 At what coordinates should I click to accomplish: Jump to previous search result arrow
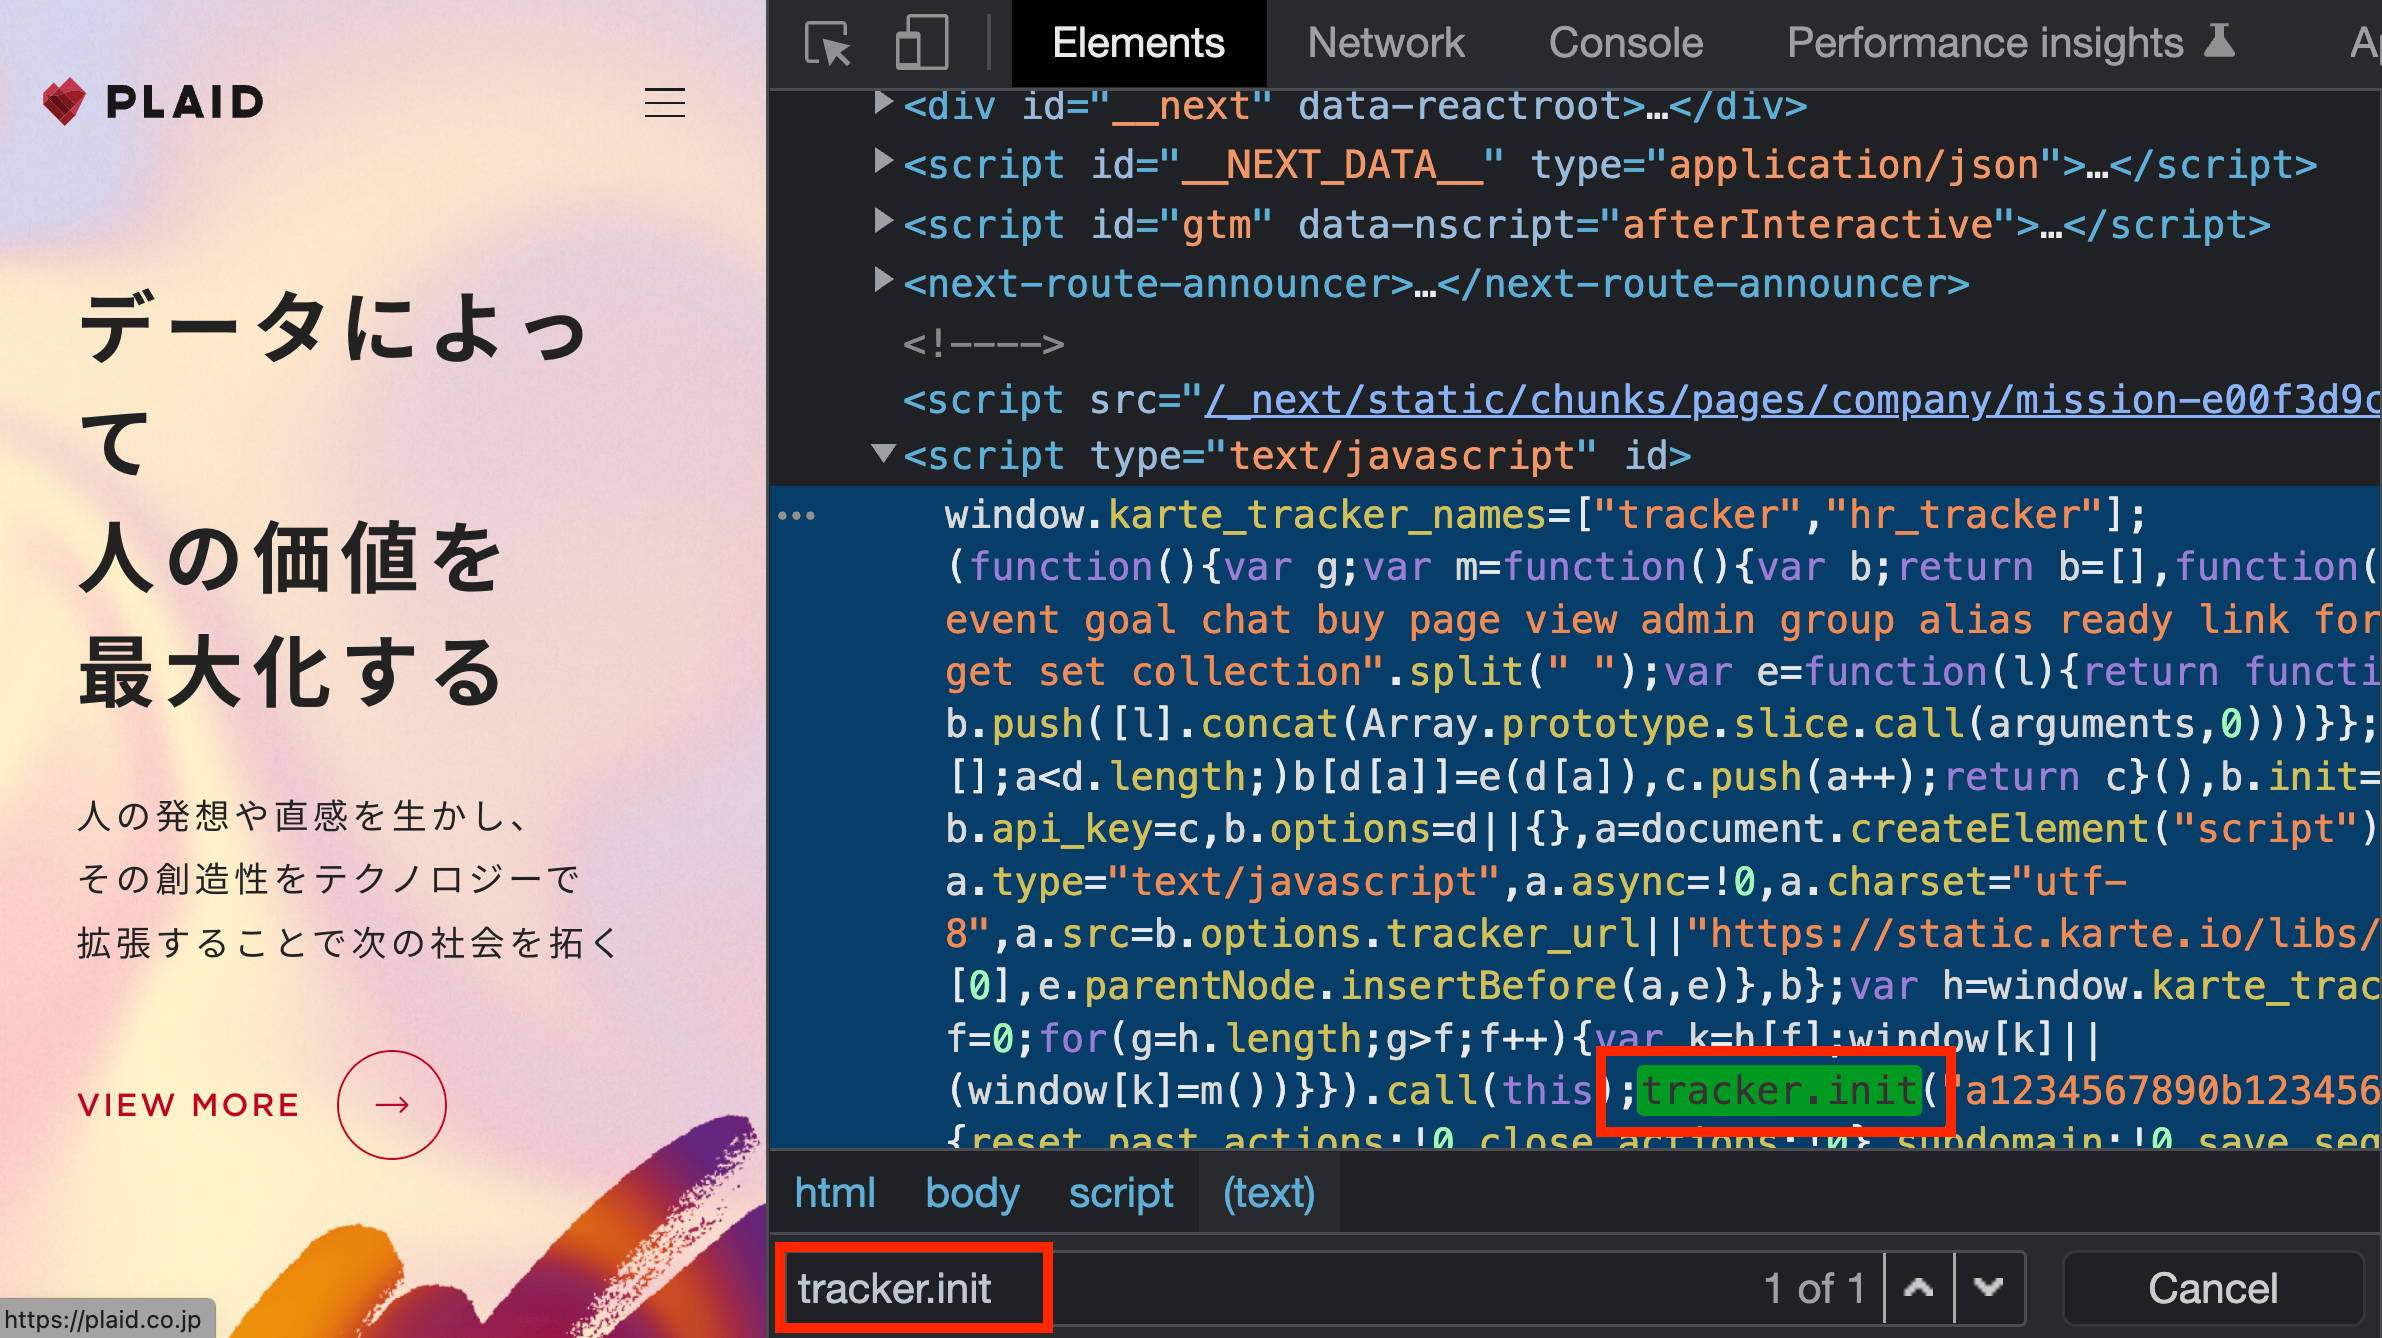pos(1918,1288)
